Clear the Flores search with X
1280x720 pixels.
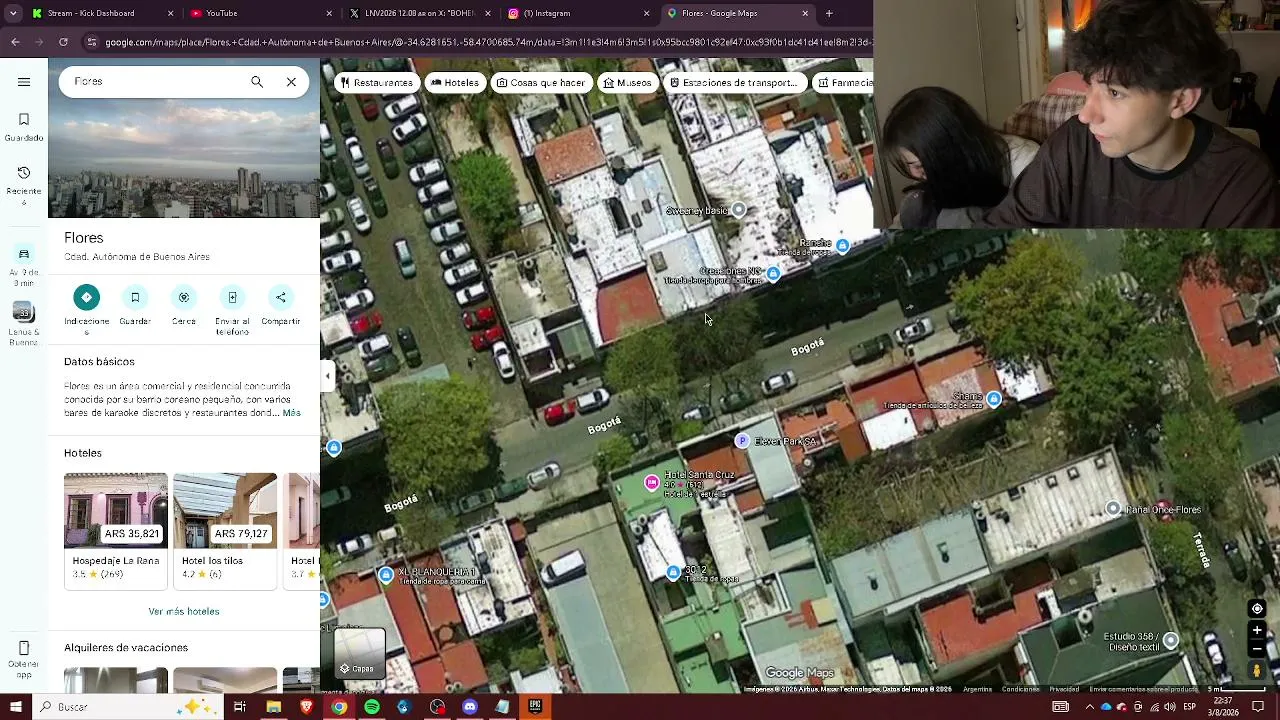click(x=291, y=82)
